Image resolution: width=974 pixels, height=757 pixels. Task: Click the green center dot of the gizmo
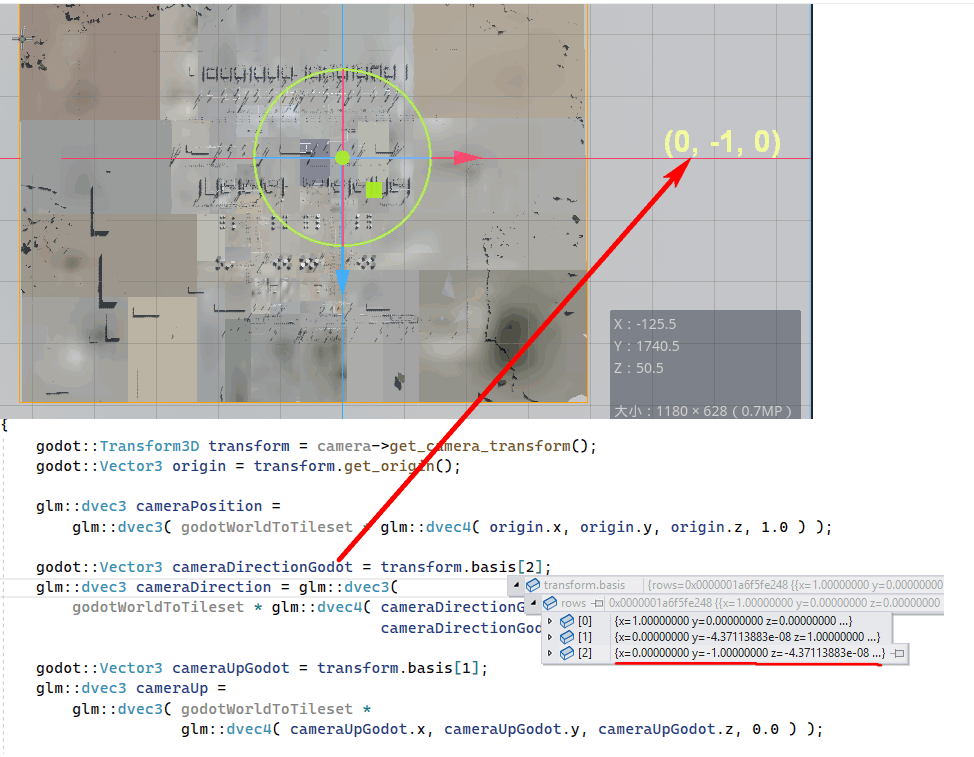tap(342, 157)
